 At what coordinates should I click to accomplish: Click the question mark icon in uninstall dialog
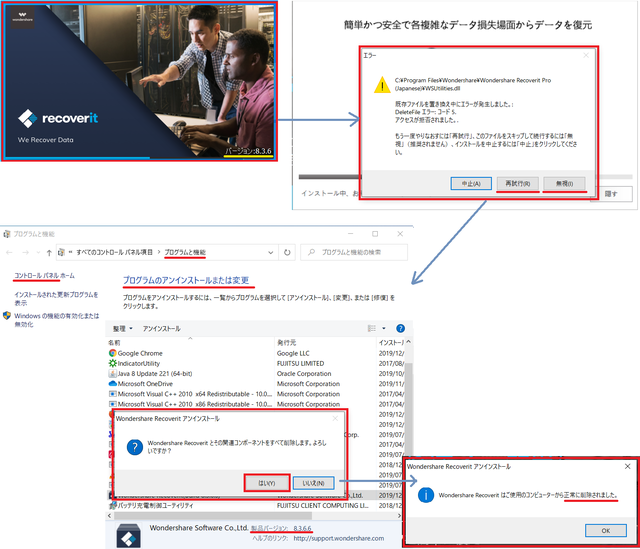(135, 447)
